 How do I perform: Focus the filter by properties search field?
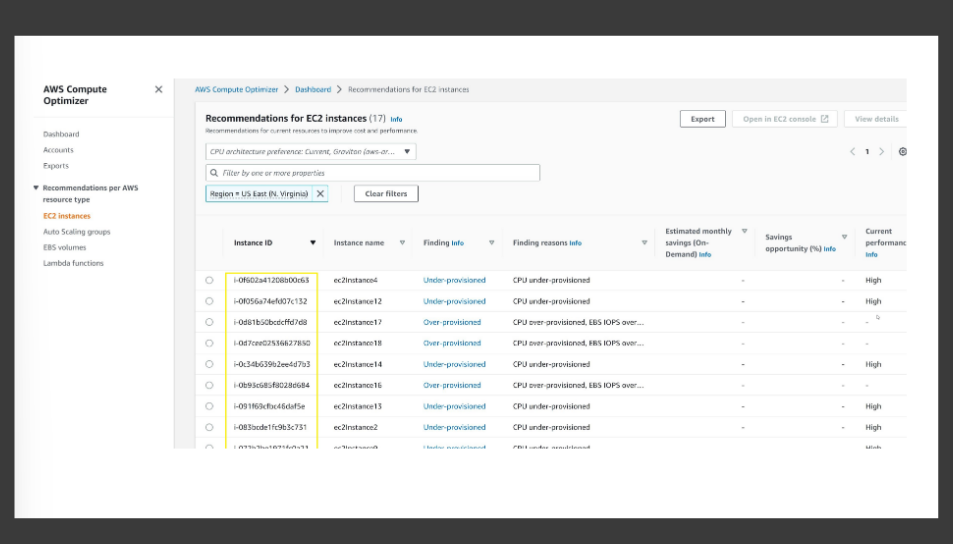(x=373, y=173)
